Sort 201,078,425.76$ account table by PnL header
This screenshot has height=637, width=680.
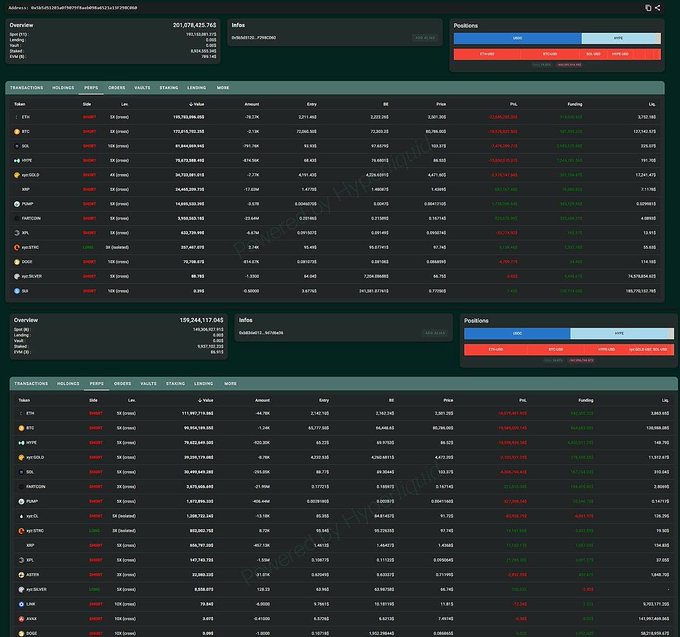[x=513, y=104]
